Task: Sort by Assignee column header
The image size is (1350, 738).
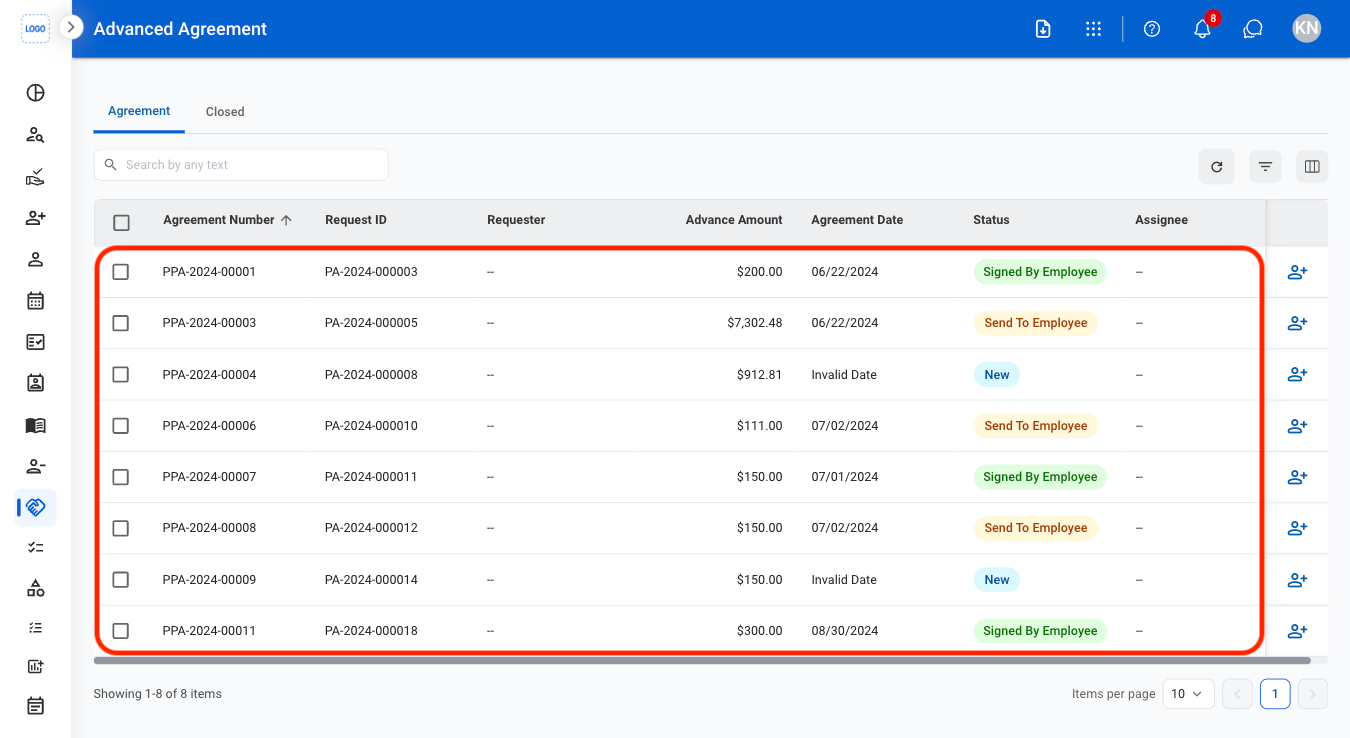Action: coord(1161,220)
